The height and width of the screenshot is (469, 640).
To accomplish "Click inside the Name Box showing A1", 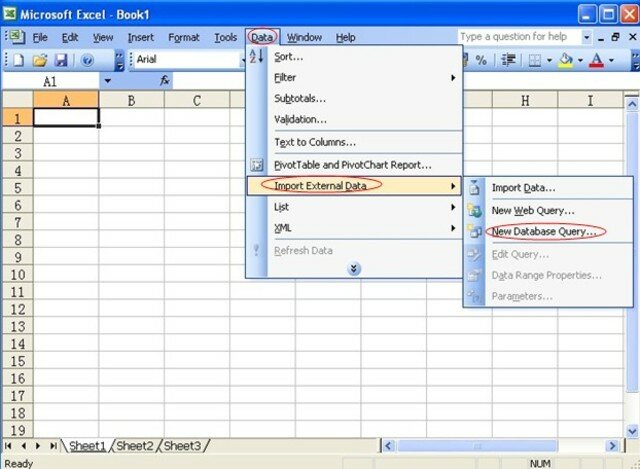I will [50, 81].
